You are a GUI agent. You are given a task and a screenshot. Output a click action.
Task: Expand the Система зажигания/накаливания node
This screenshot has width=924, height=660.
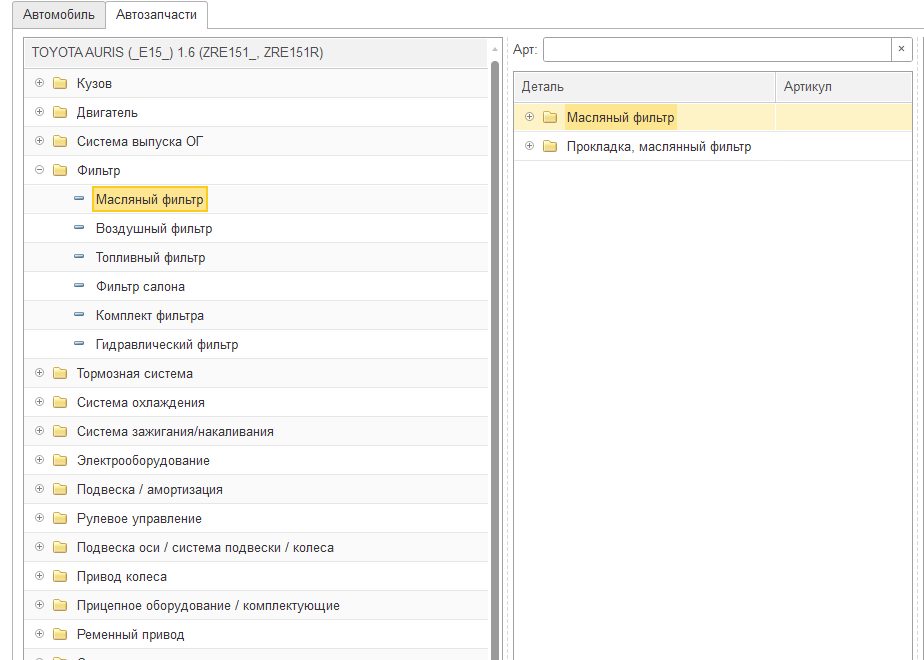(39, 431)
